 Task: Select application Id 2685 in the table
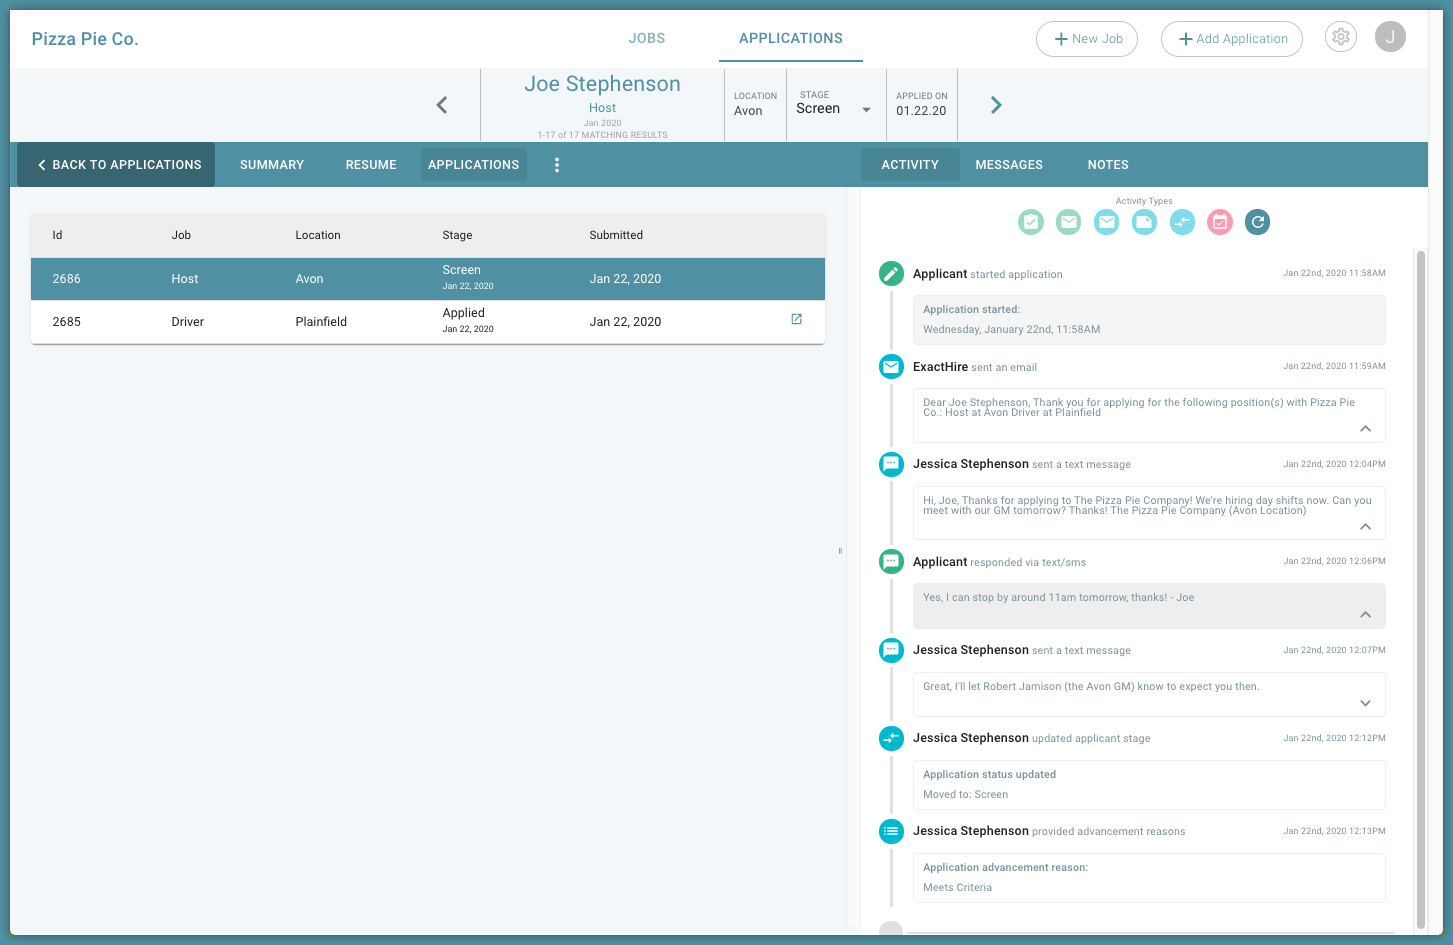(428, 322)
